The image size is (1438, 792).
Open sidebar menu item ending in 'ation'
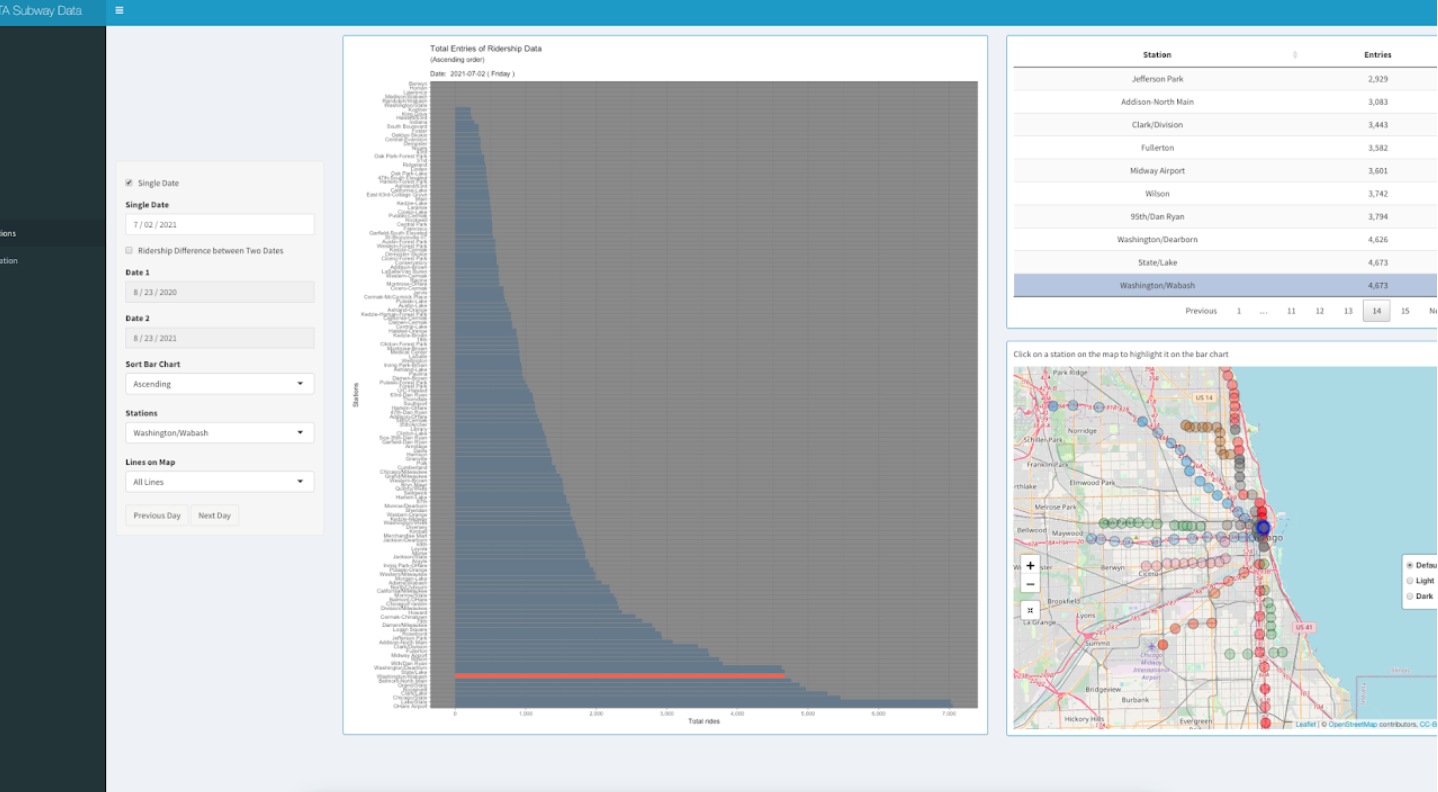coord(53,261)
